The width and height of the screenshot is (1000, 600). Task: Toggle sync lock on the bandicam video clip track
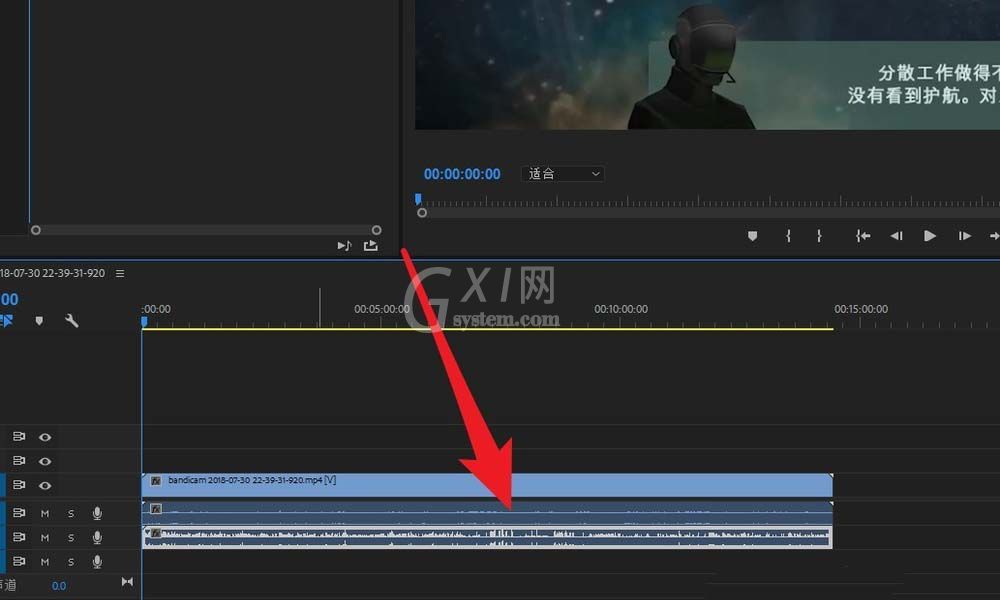(x=19, y=485)
